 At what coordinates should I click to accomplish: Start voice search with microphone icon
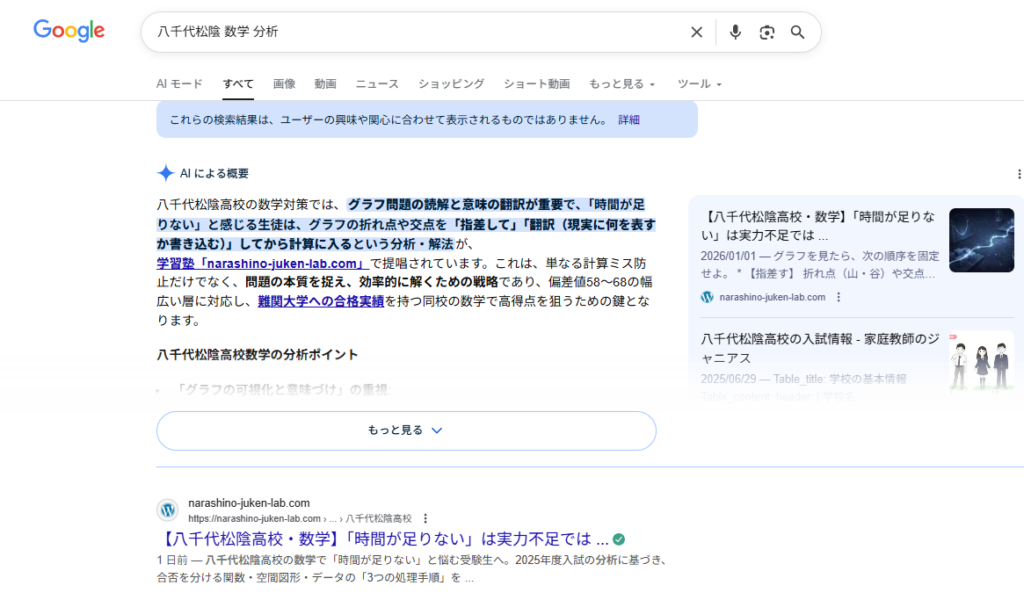(x=735, y=32)
